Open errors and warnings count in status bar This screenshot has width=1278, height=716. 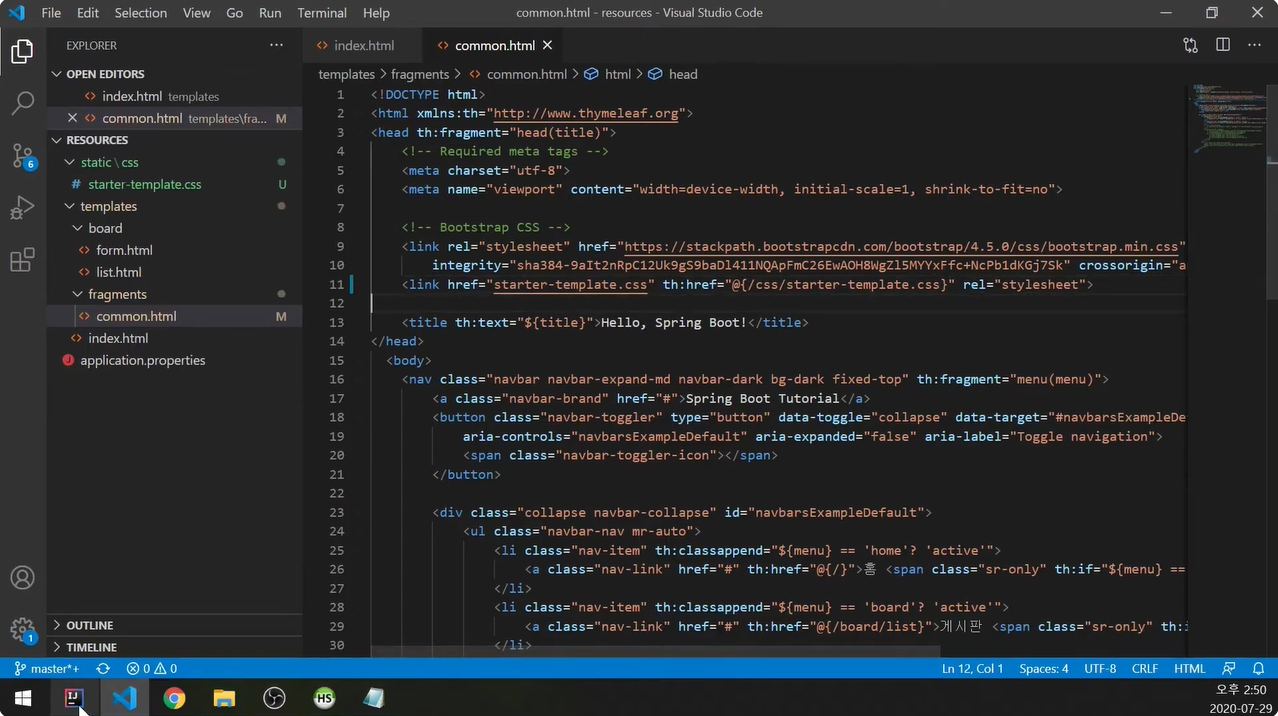(152, 668)
